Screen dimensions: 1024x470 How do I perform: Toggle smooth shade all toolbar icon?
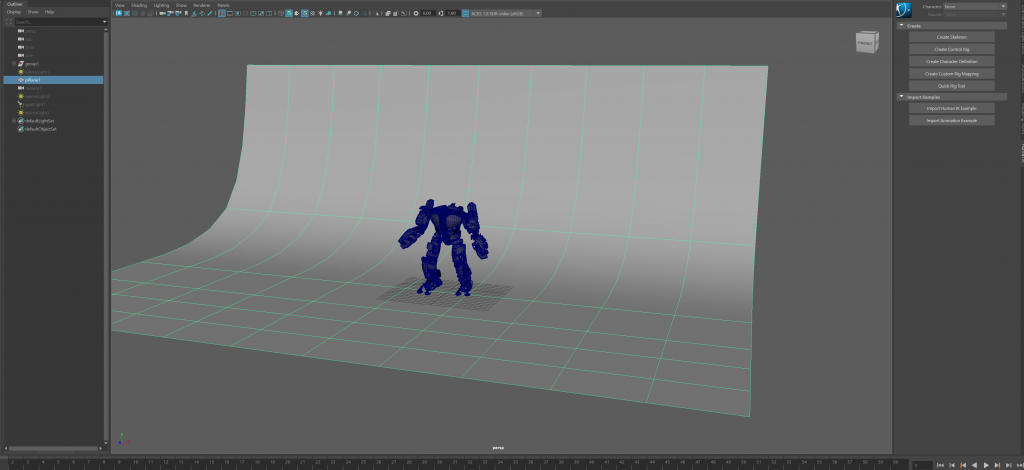pos(289,13)
